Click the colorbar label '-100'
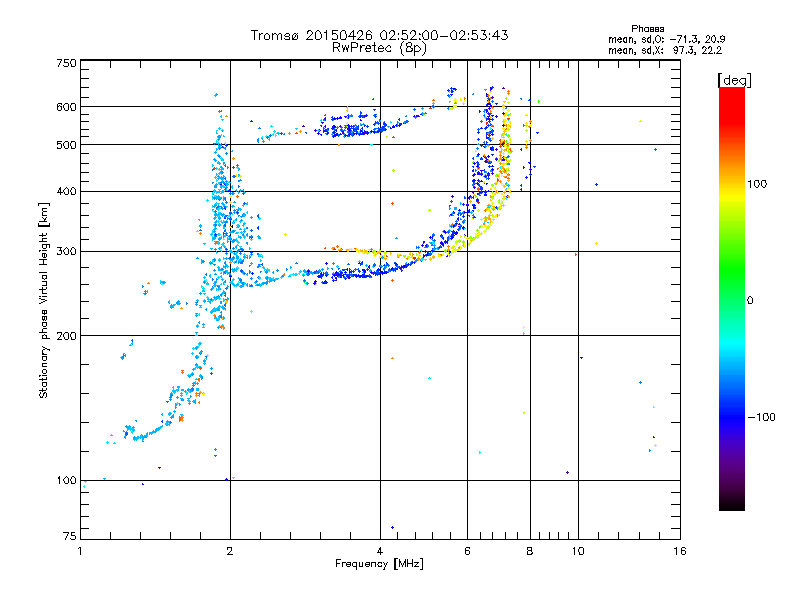Viewport: 800px width, 600px height. click(x=762, y=417)
